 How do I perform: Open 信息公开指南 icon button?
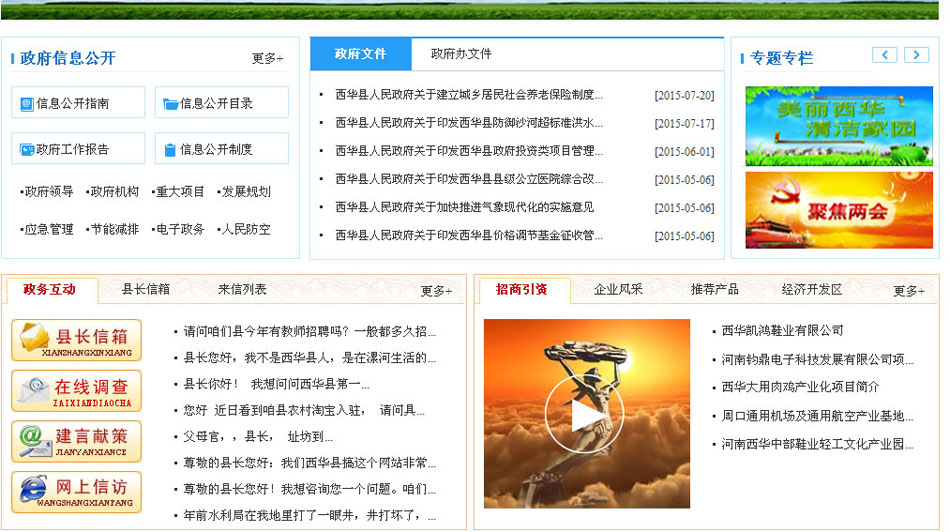[78, 103]
